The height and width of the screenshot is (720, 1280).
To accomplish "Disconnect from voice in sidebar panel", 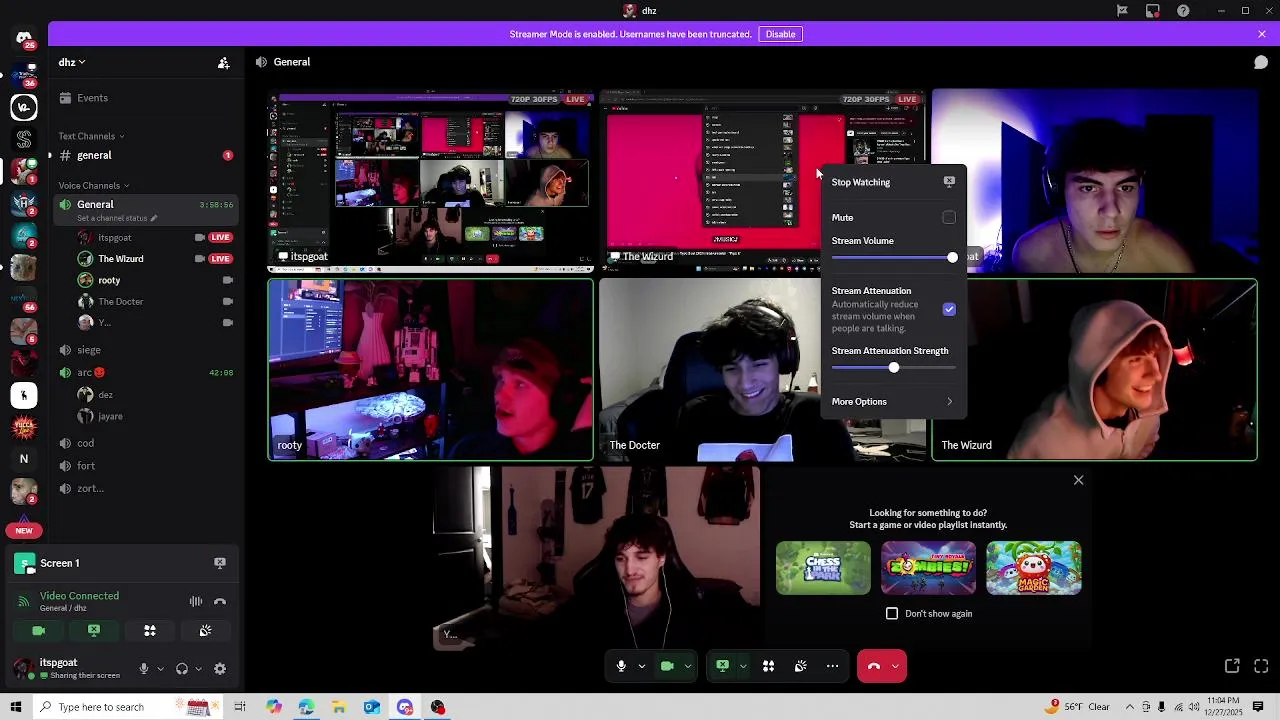I will tap(220, 601).
